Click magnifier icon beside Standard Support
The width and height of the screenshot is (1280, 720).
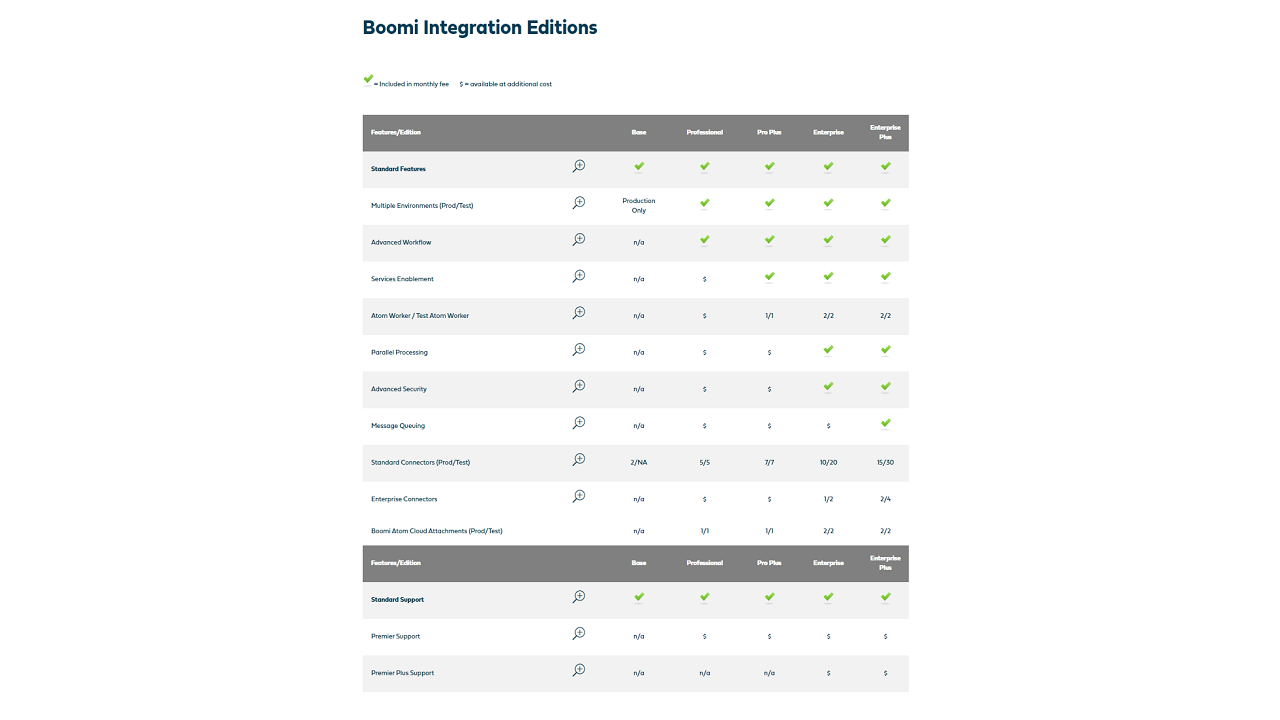(x=579, y=597)
